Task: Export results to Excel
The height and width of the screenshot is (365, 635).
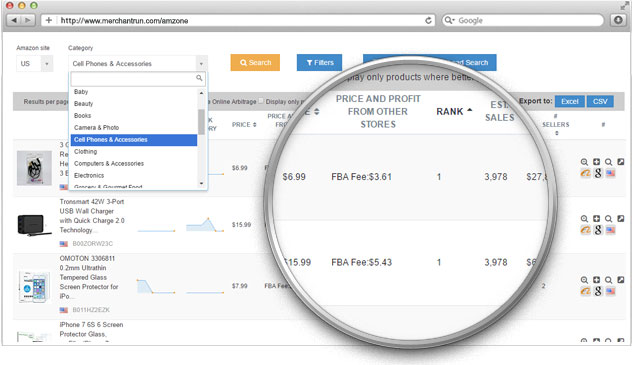Action: [x=569, y=101]
